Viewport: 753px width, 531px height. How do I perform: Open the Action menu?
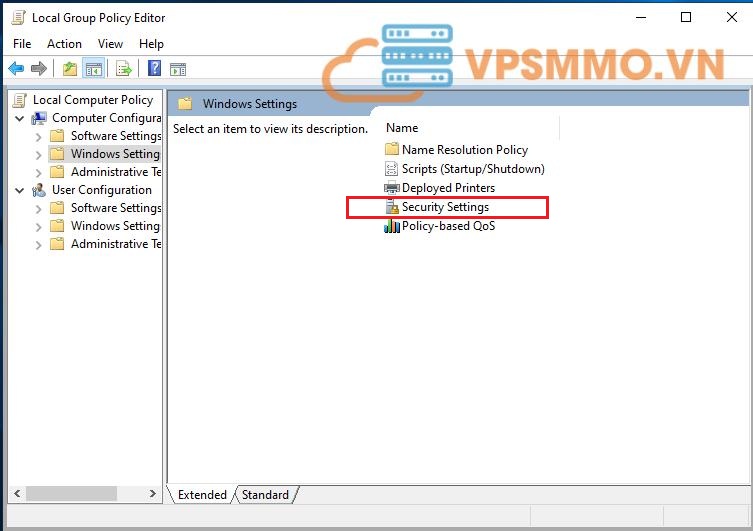point(64,44)
